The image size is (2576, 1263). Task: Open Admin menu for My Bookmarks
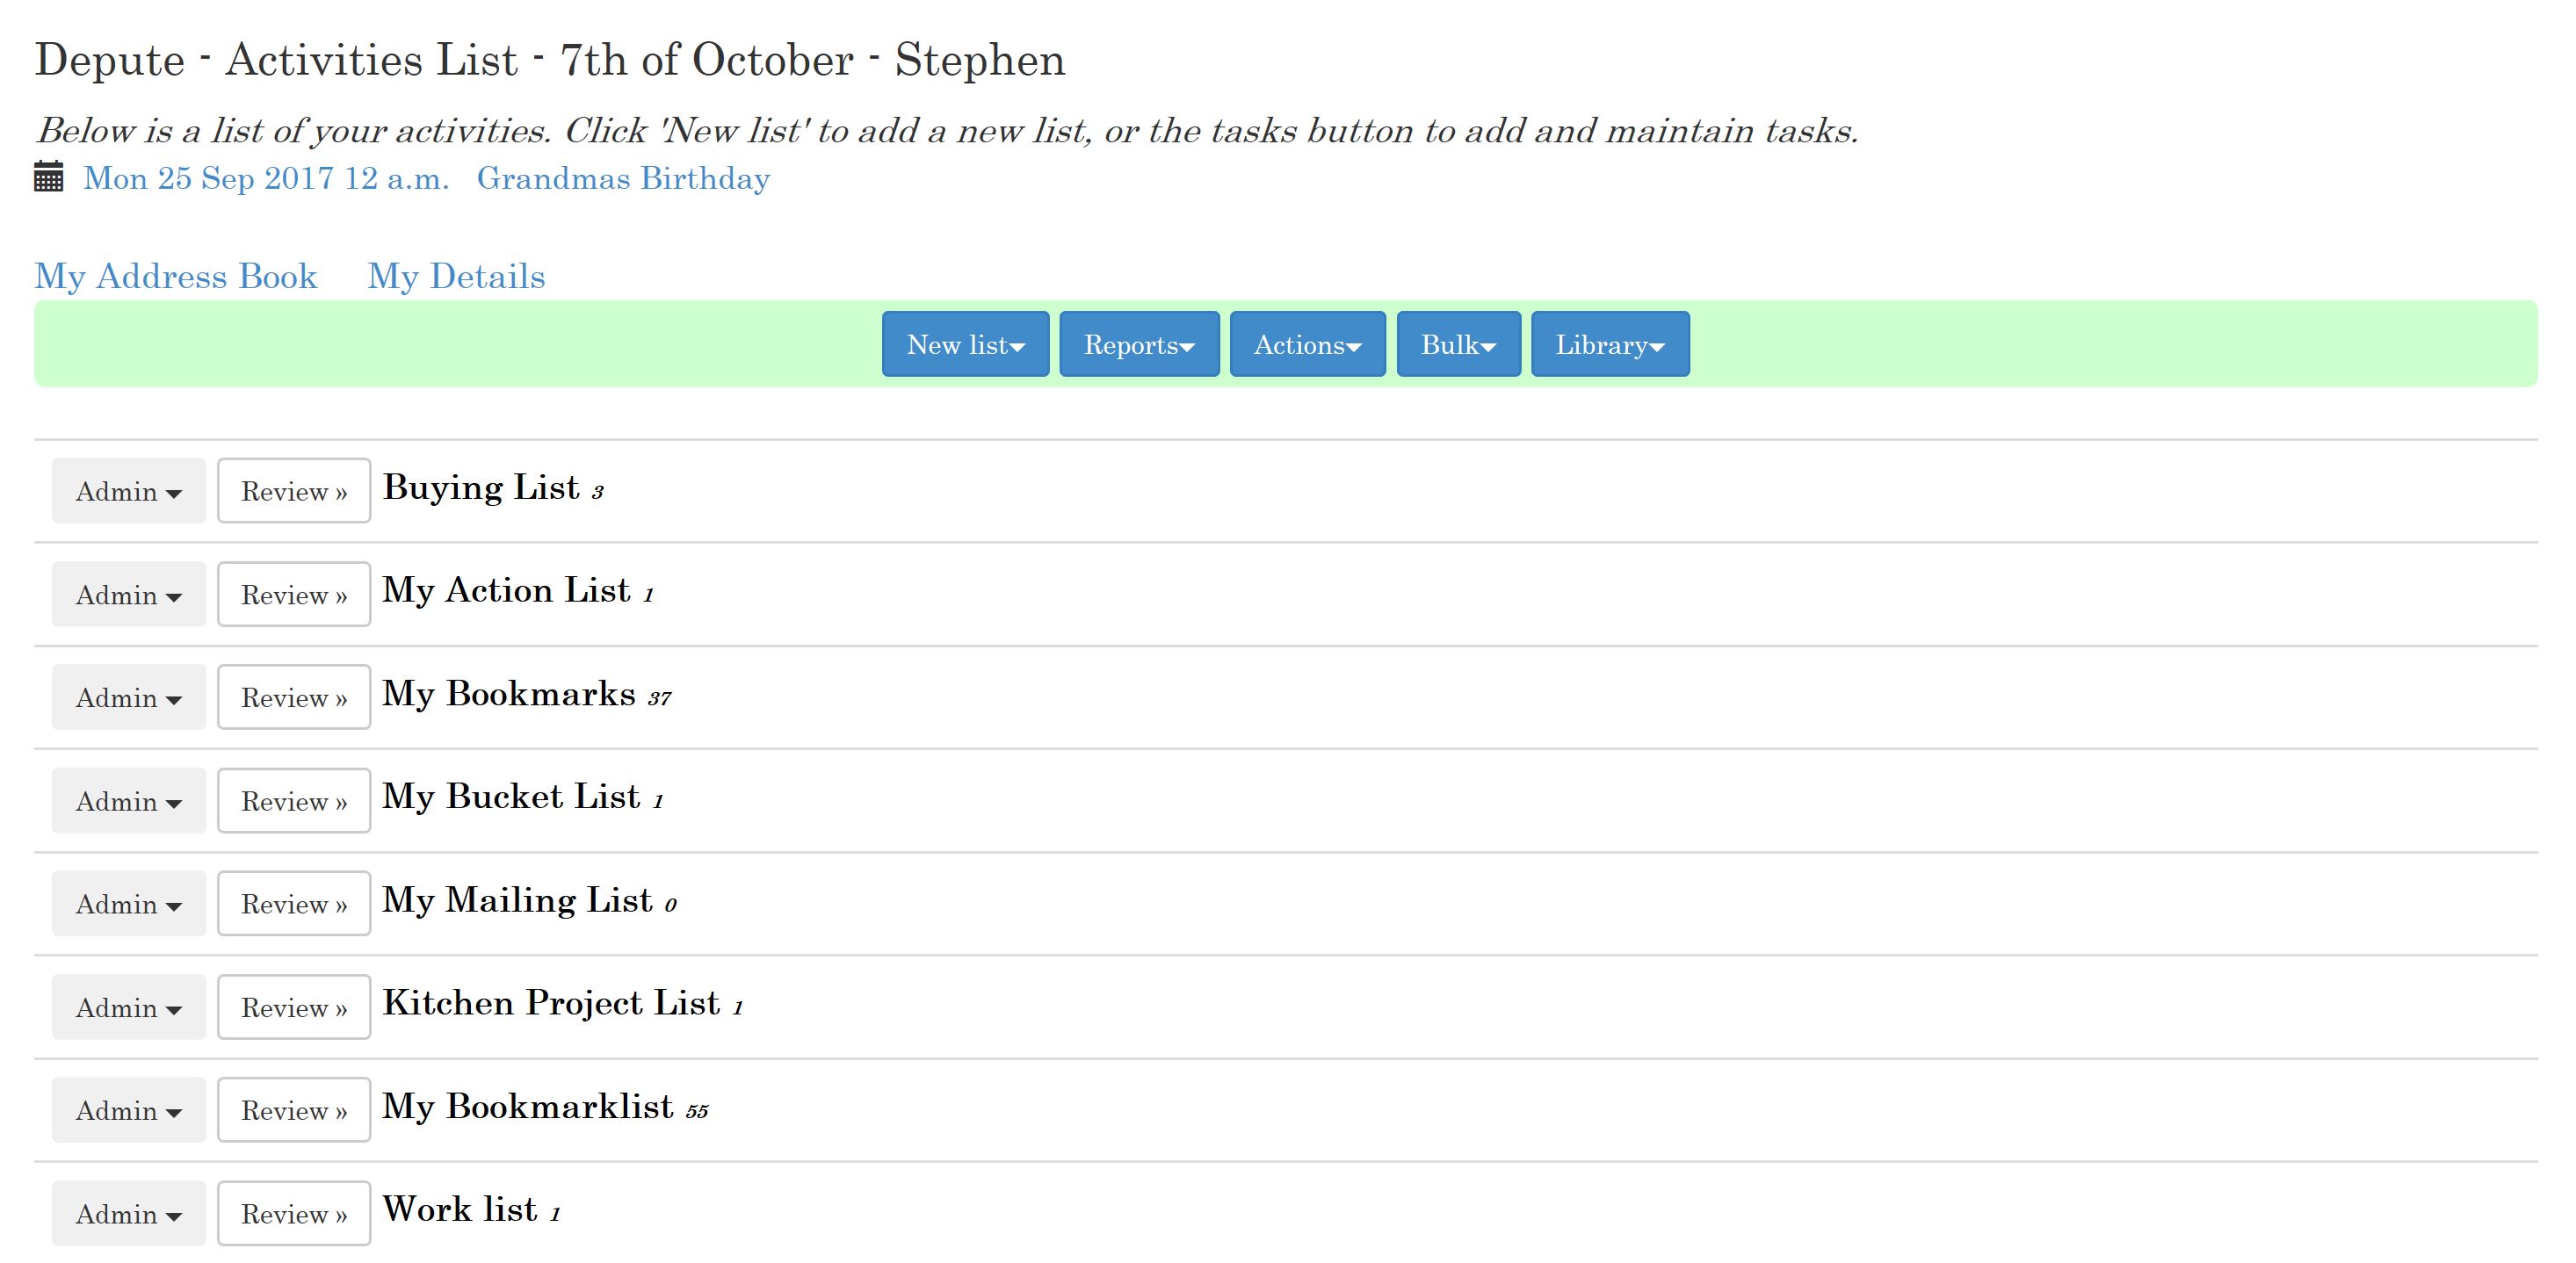[x=129, y=697]
